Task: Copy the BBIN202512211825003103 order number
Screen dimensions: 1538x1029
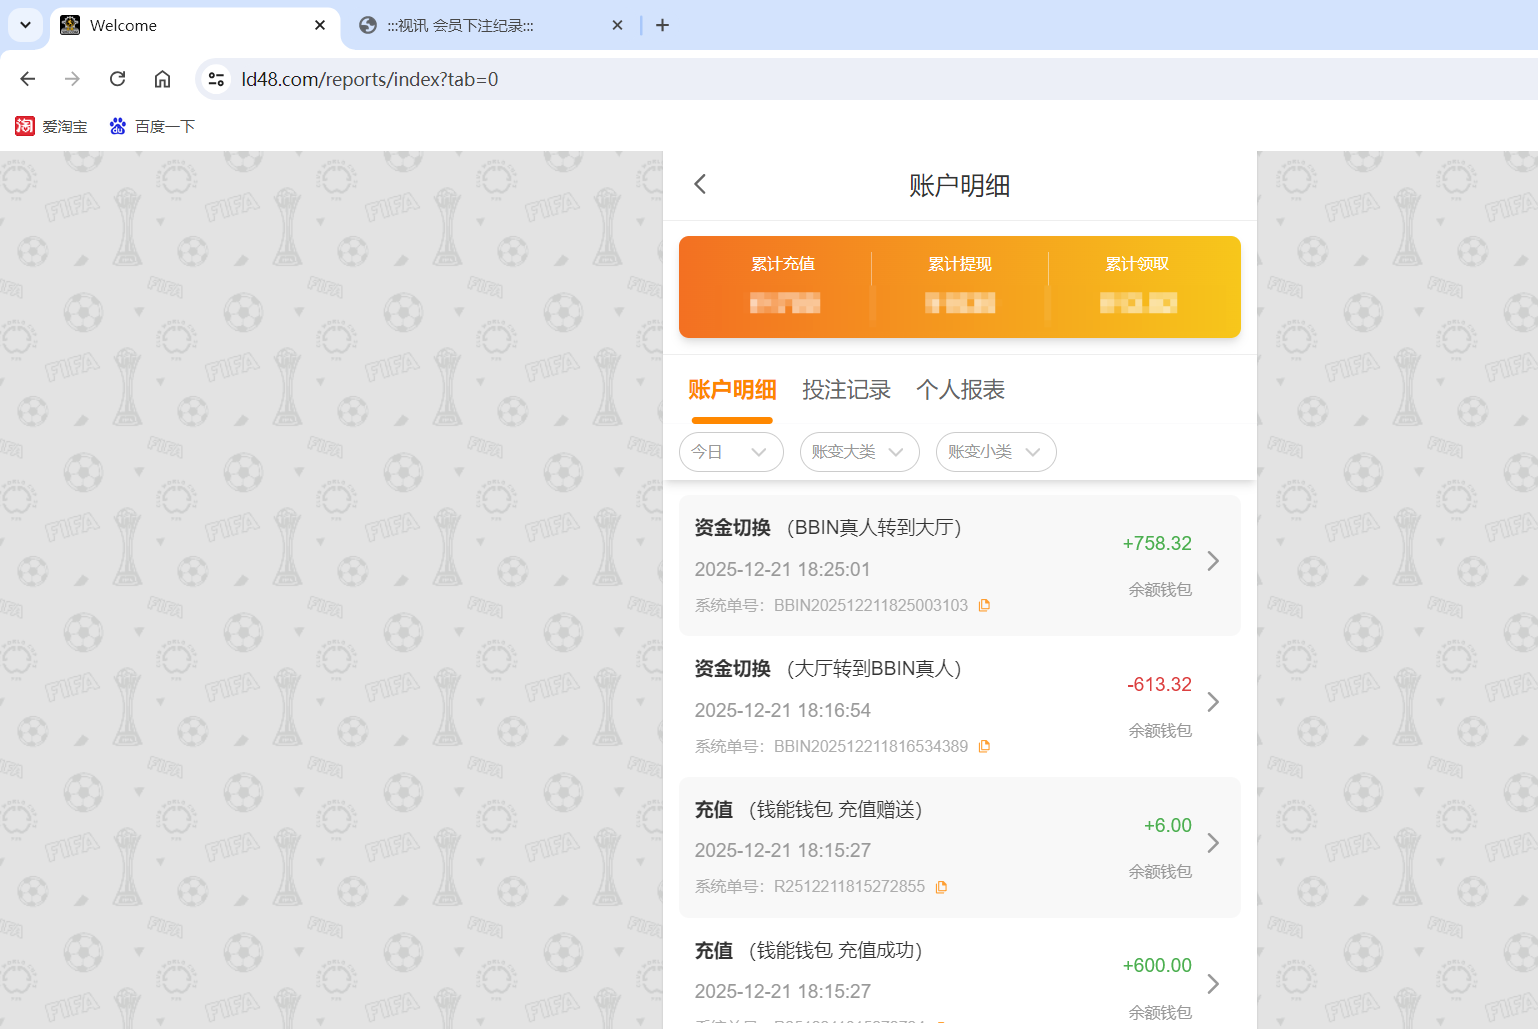Action: point(984,605)
